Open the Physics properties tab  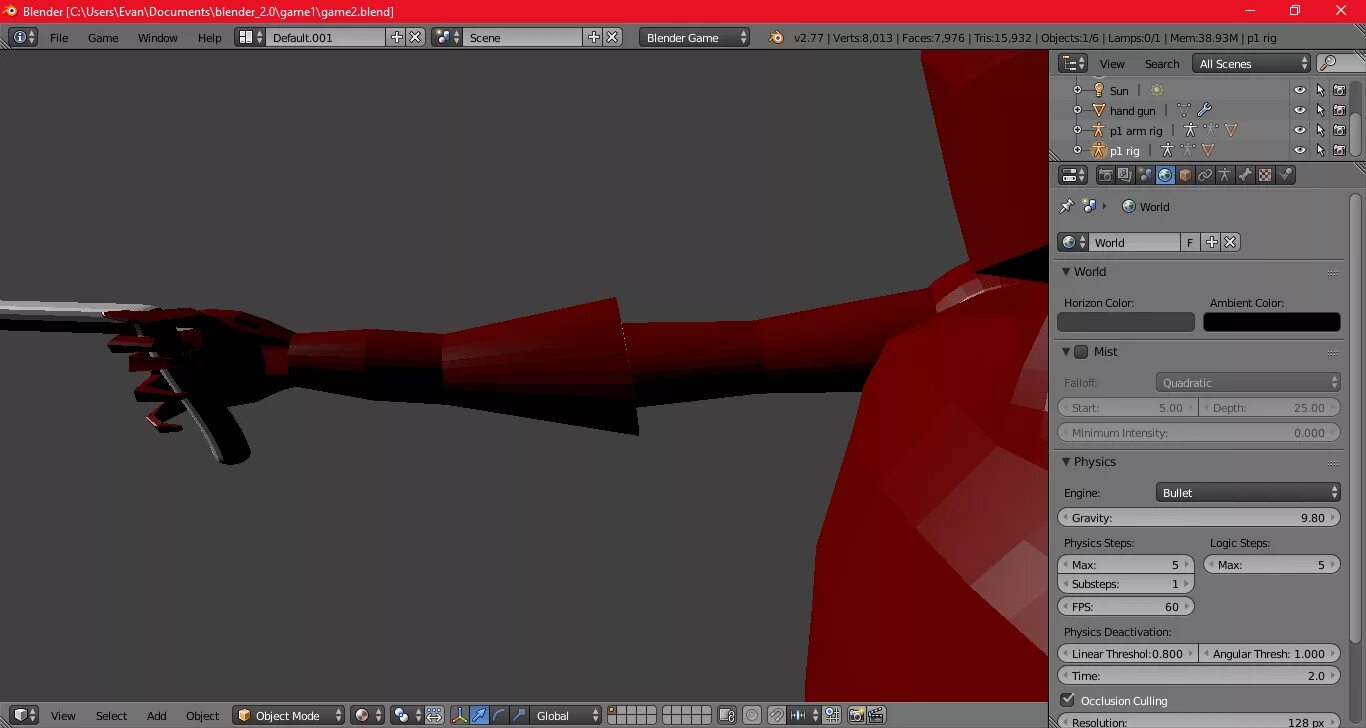pos(1286,175)
